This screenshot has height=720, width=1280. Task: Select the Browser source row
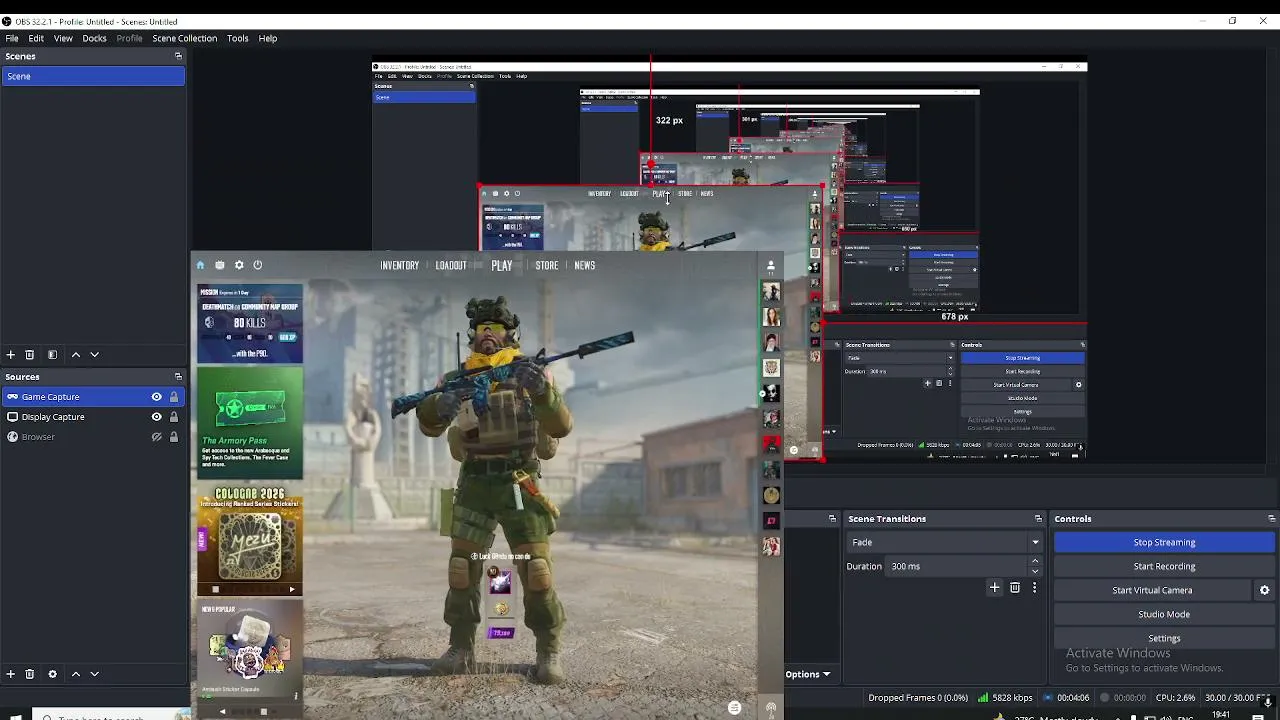(x=93, y=437)
